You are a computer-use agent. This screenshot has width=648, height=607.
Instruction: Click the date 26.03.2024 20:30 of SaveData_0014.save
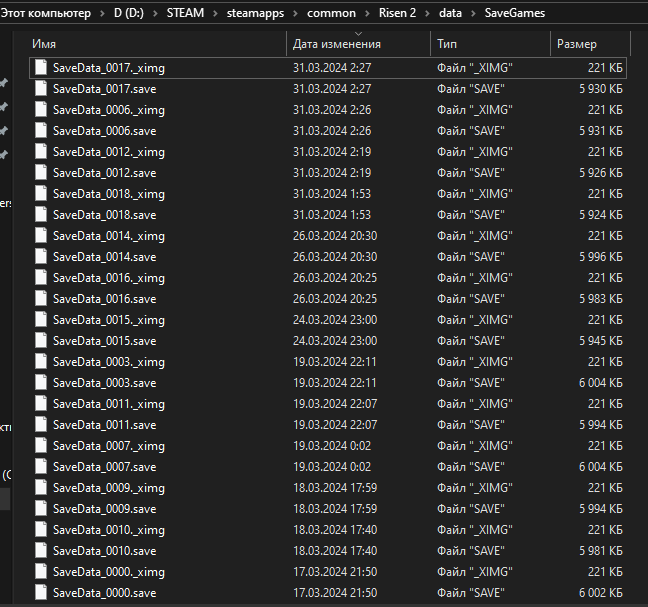click(335, 257)
